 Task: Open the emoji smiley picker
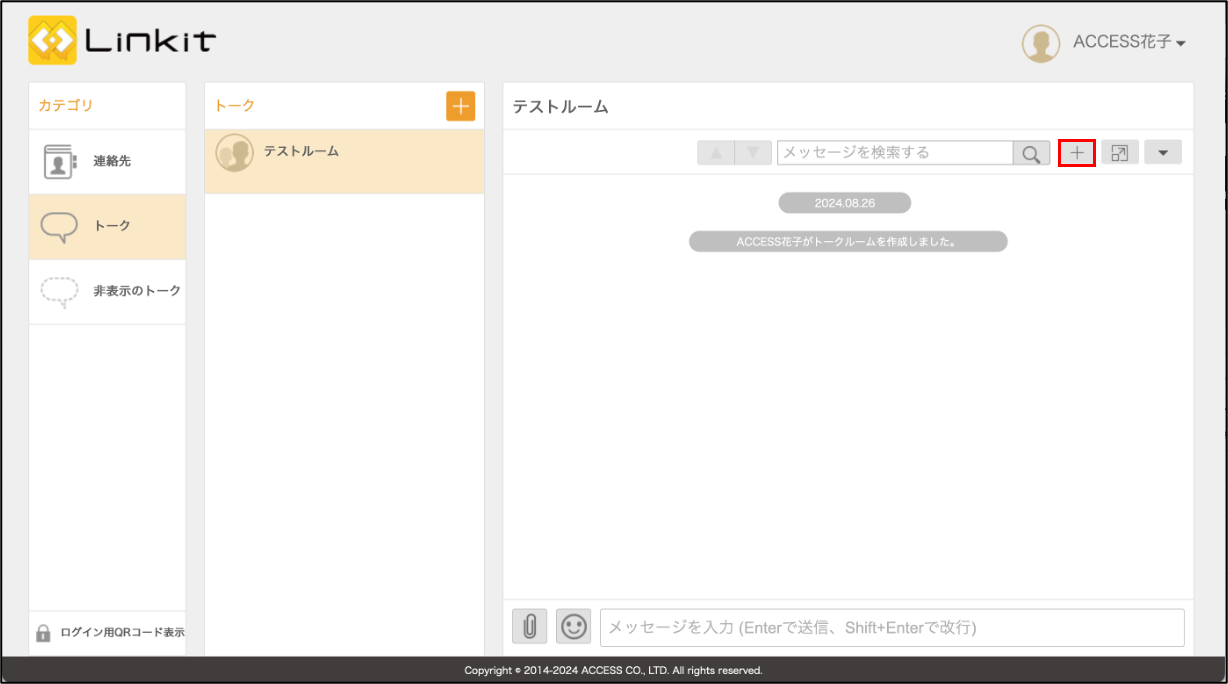tap(573, 626)
